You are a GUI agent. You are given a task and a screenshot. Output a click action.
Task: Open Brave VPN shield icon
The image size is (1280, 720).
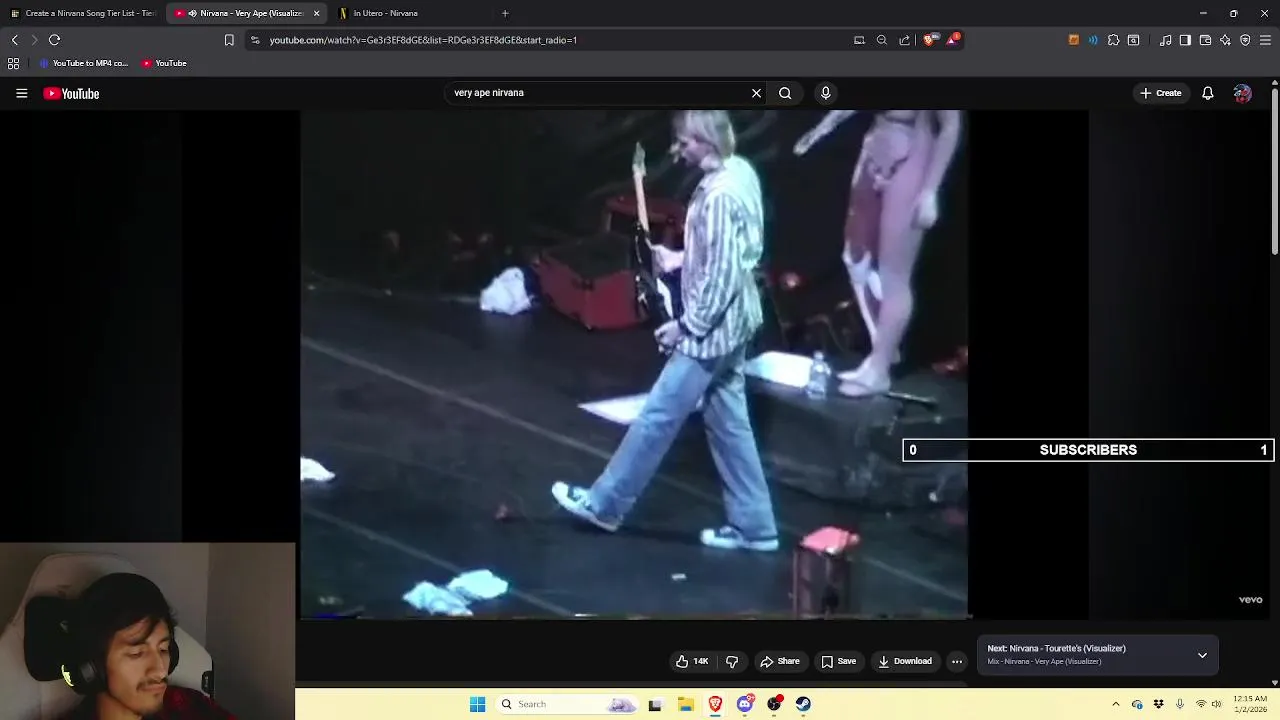[1245, 40]
